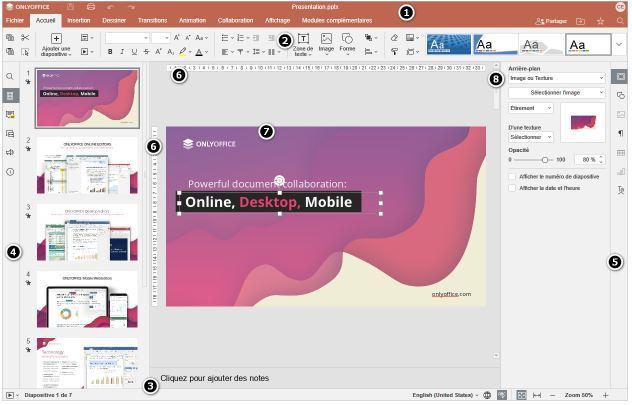Toggle Slide settings icon in right sidebar
The height and width of the screenshot is (405, 632).
pos(621,76)
